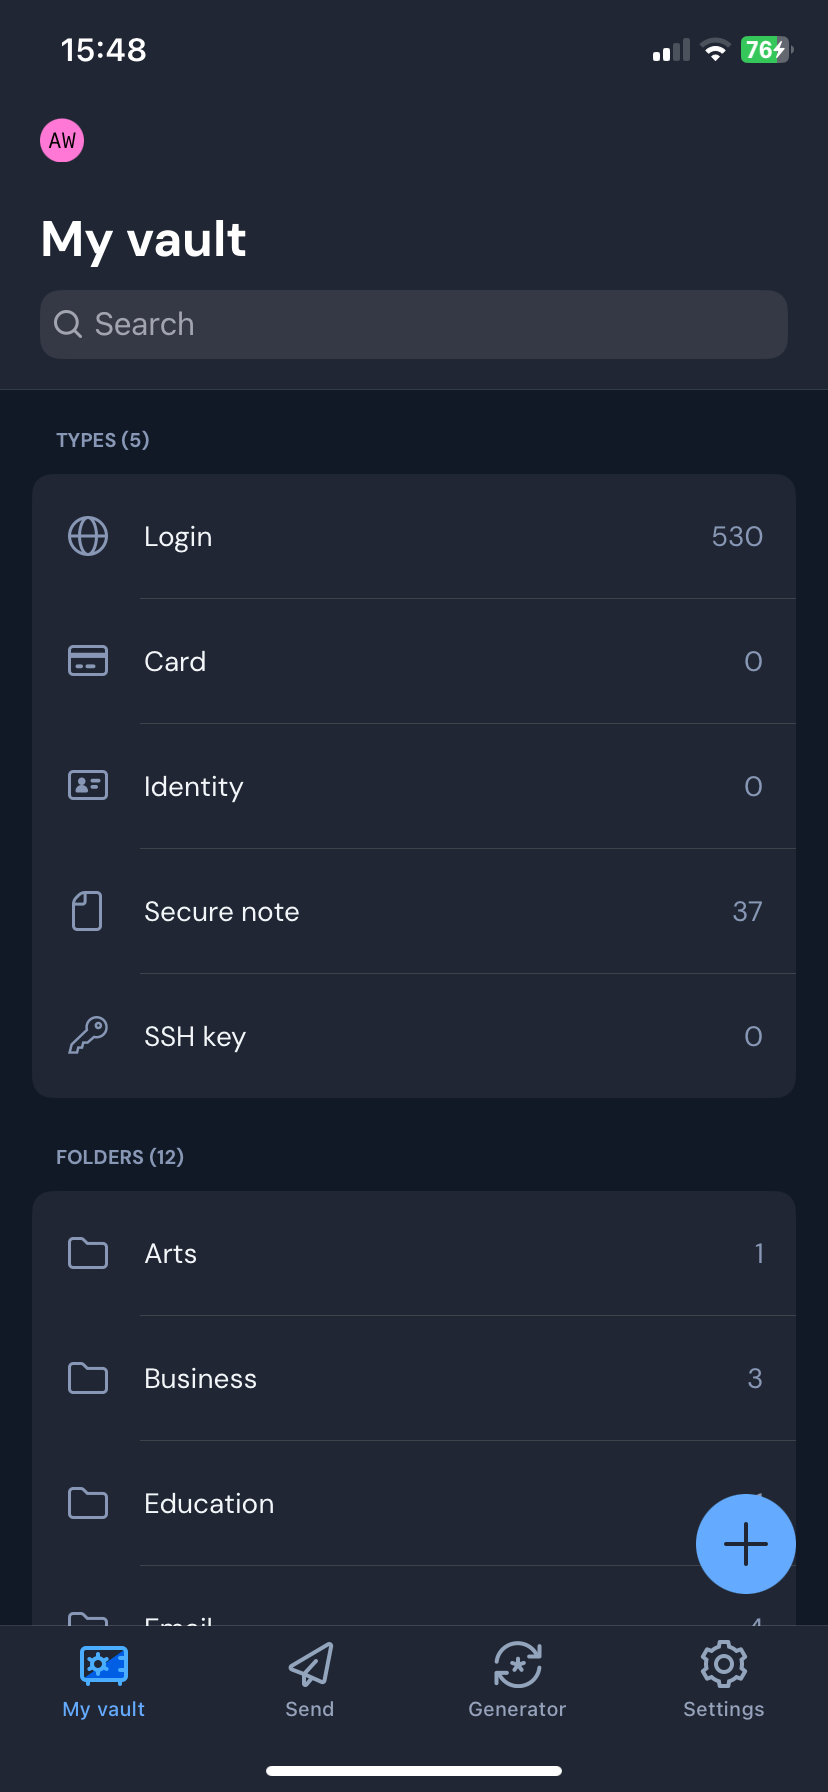Show the 530 Login items

737,536
